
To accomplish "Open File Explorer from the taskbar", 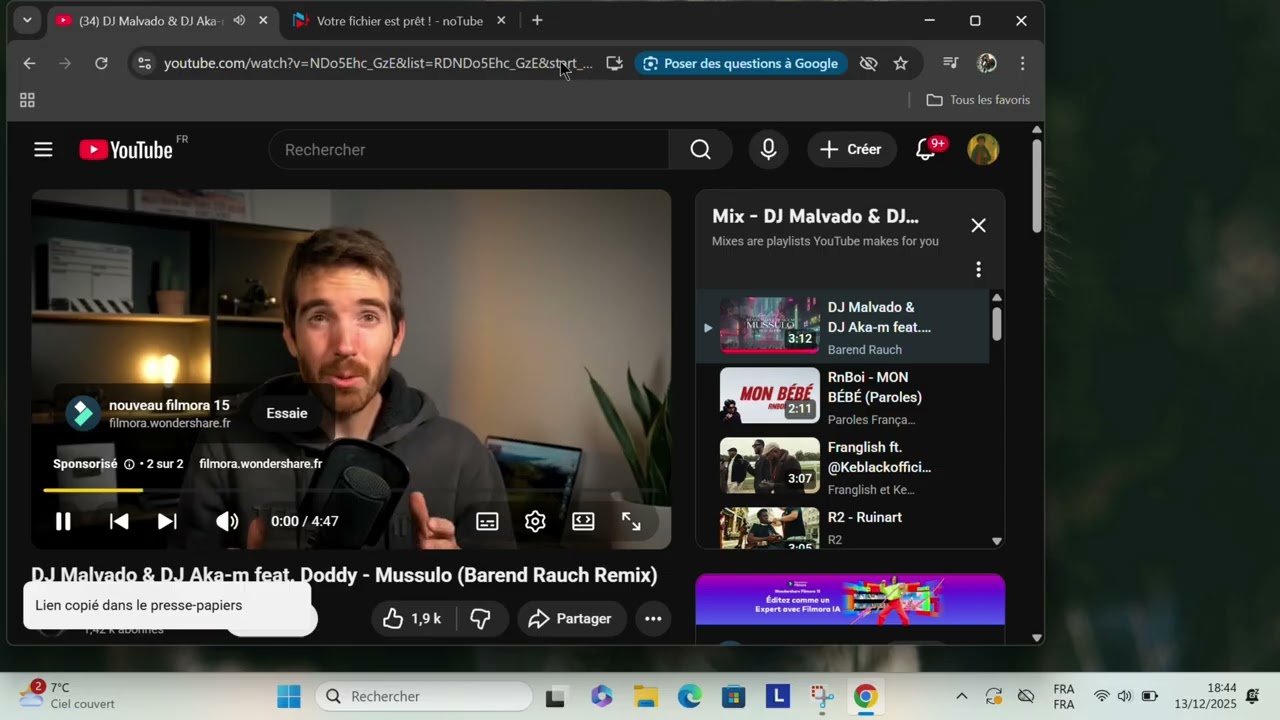I will click(x=645, y=696).
